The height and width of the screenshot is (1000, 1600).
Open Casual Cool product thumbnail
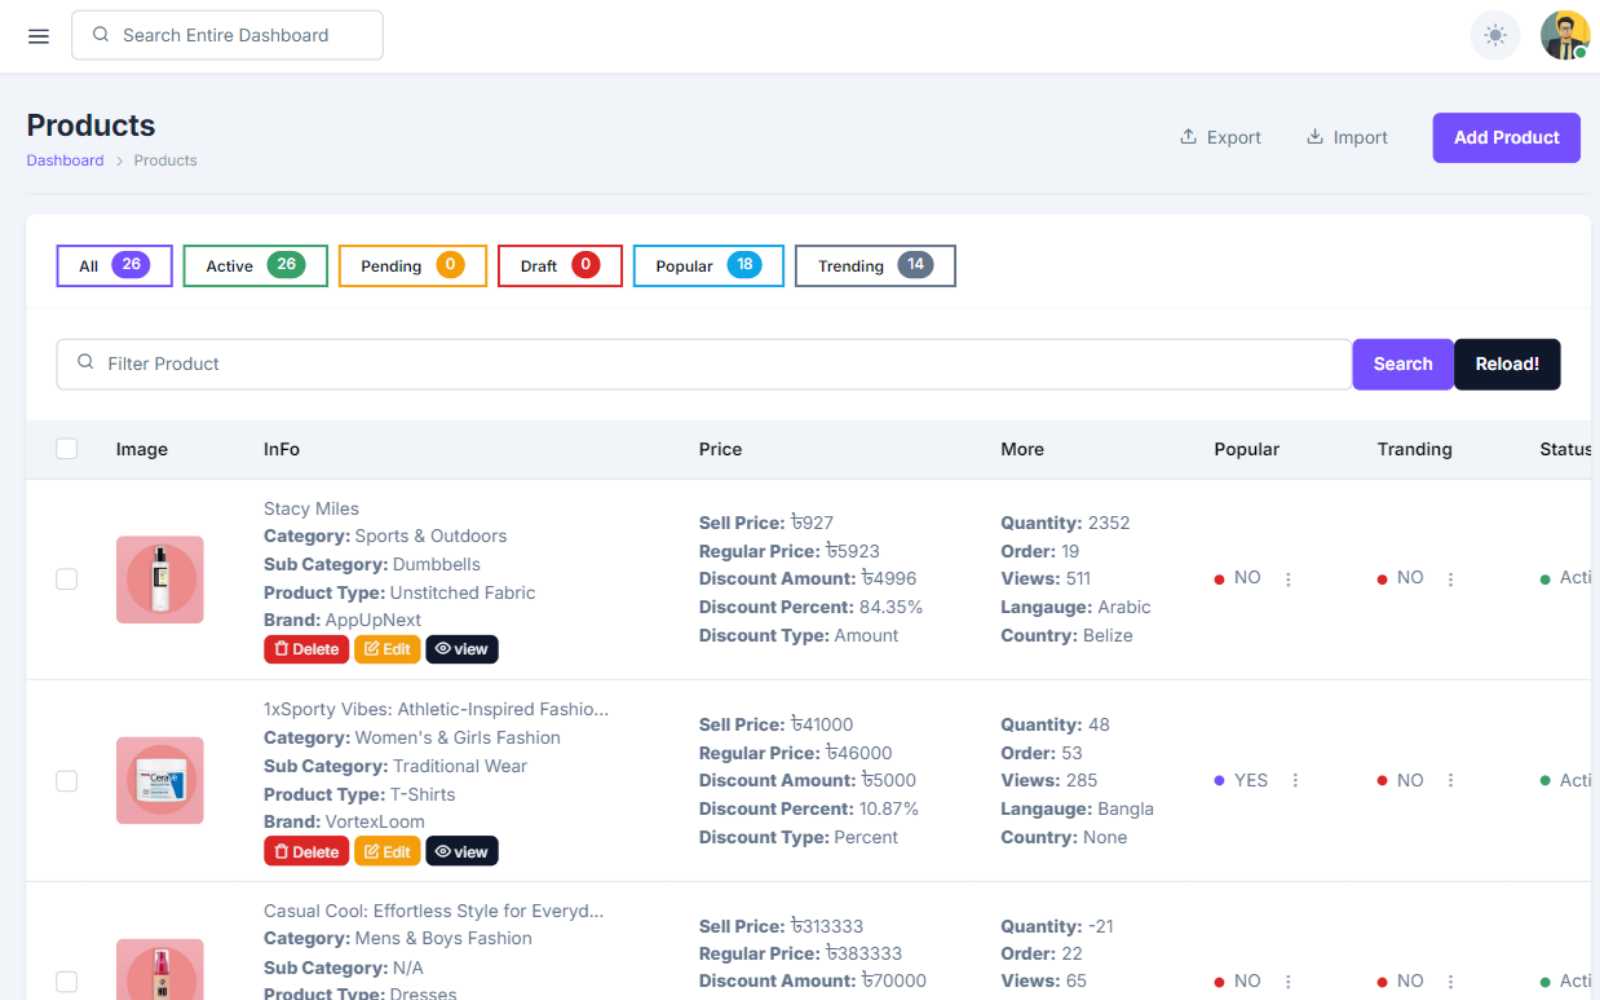click(x=160, y=969)
